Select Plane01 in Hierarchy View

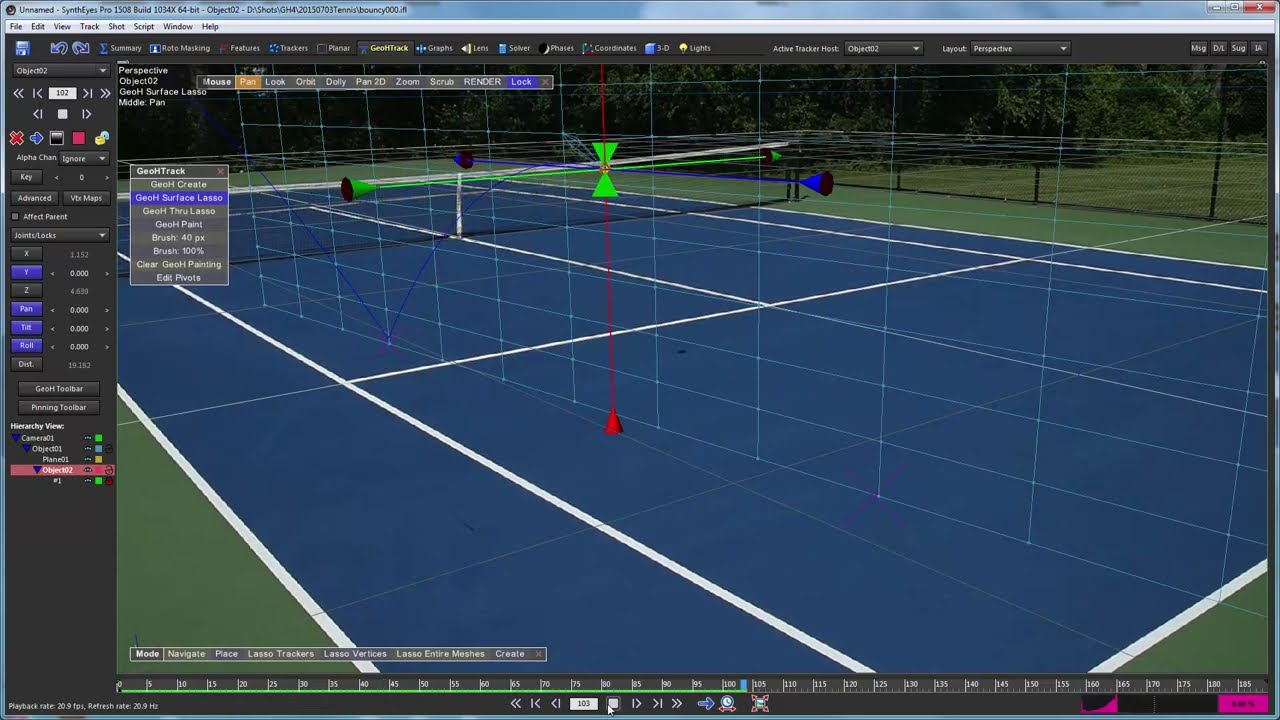pyautogui.click(x=55, y=459)
